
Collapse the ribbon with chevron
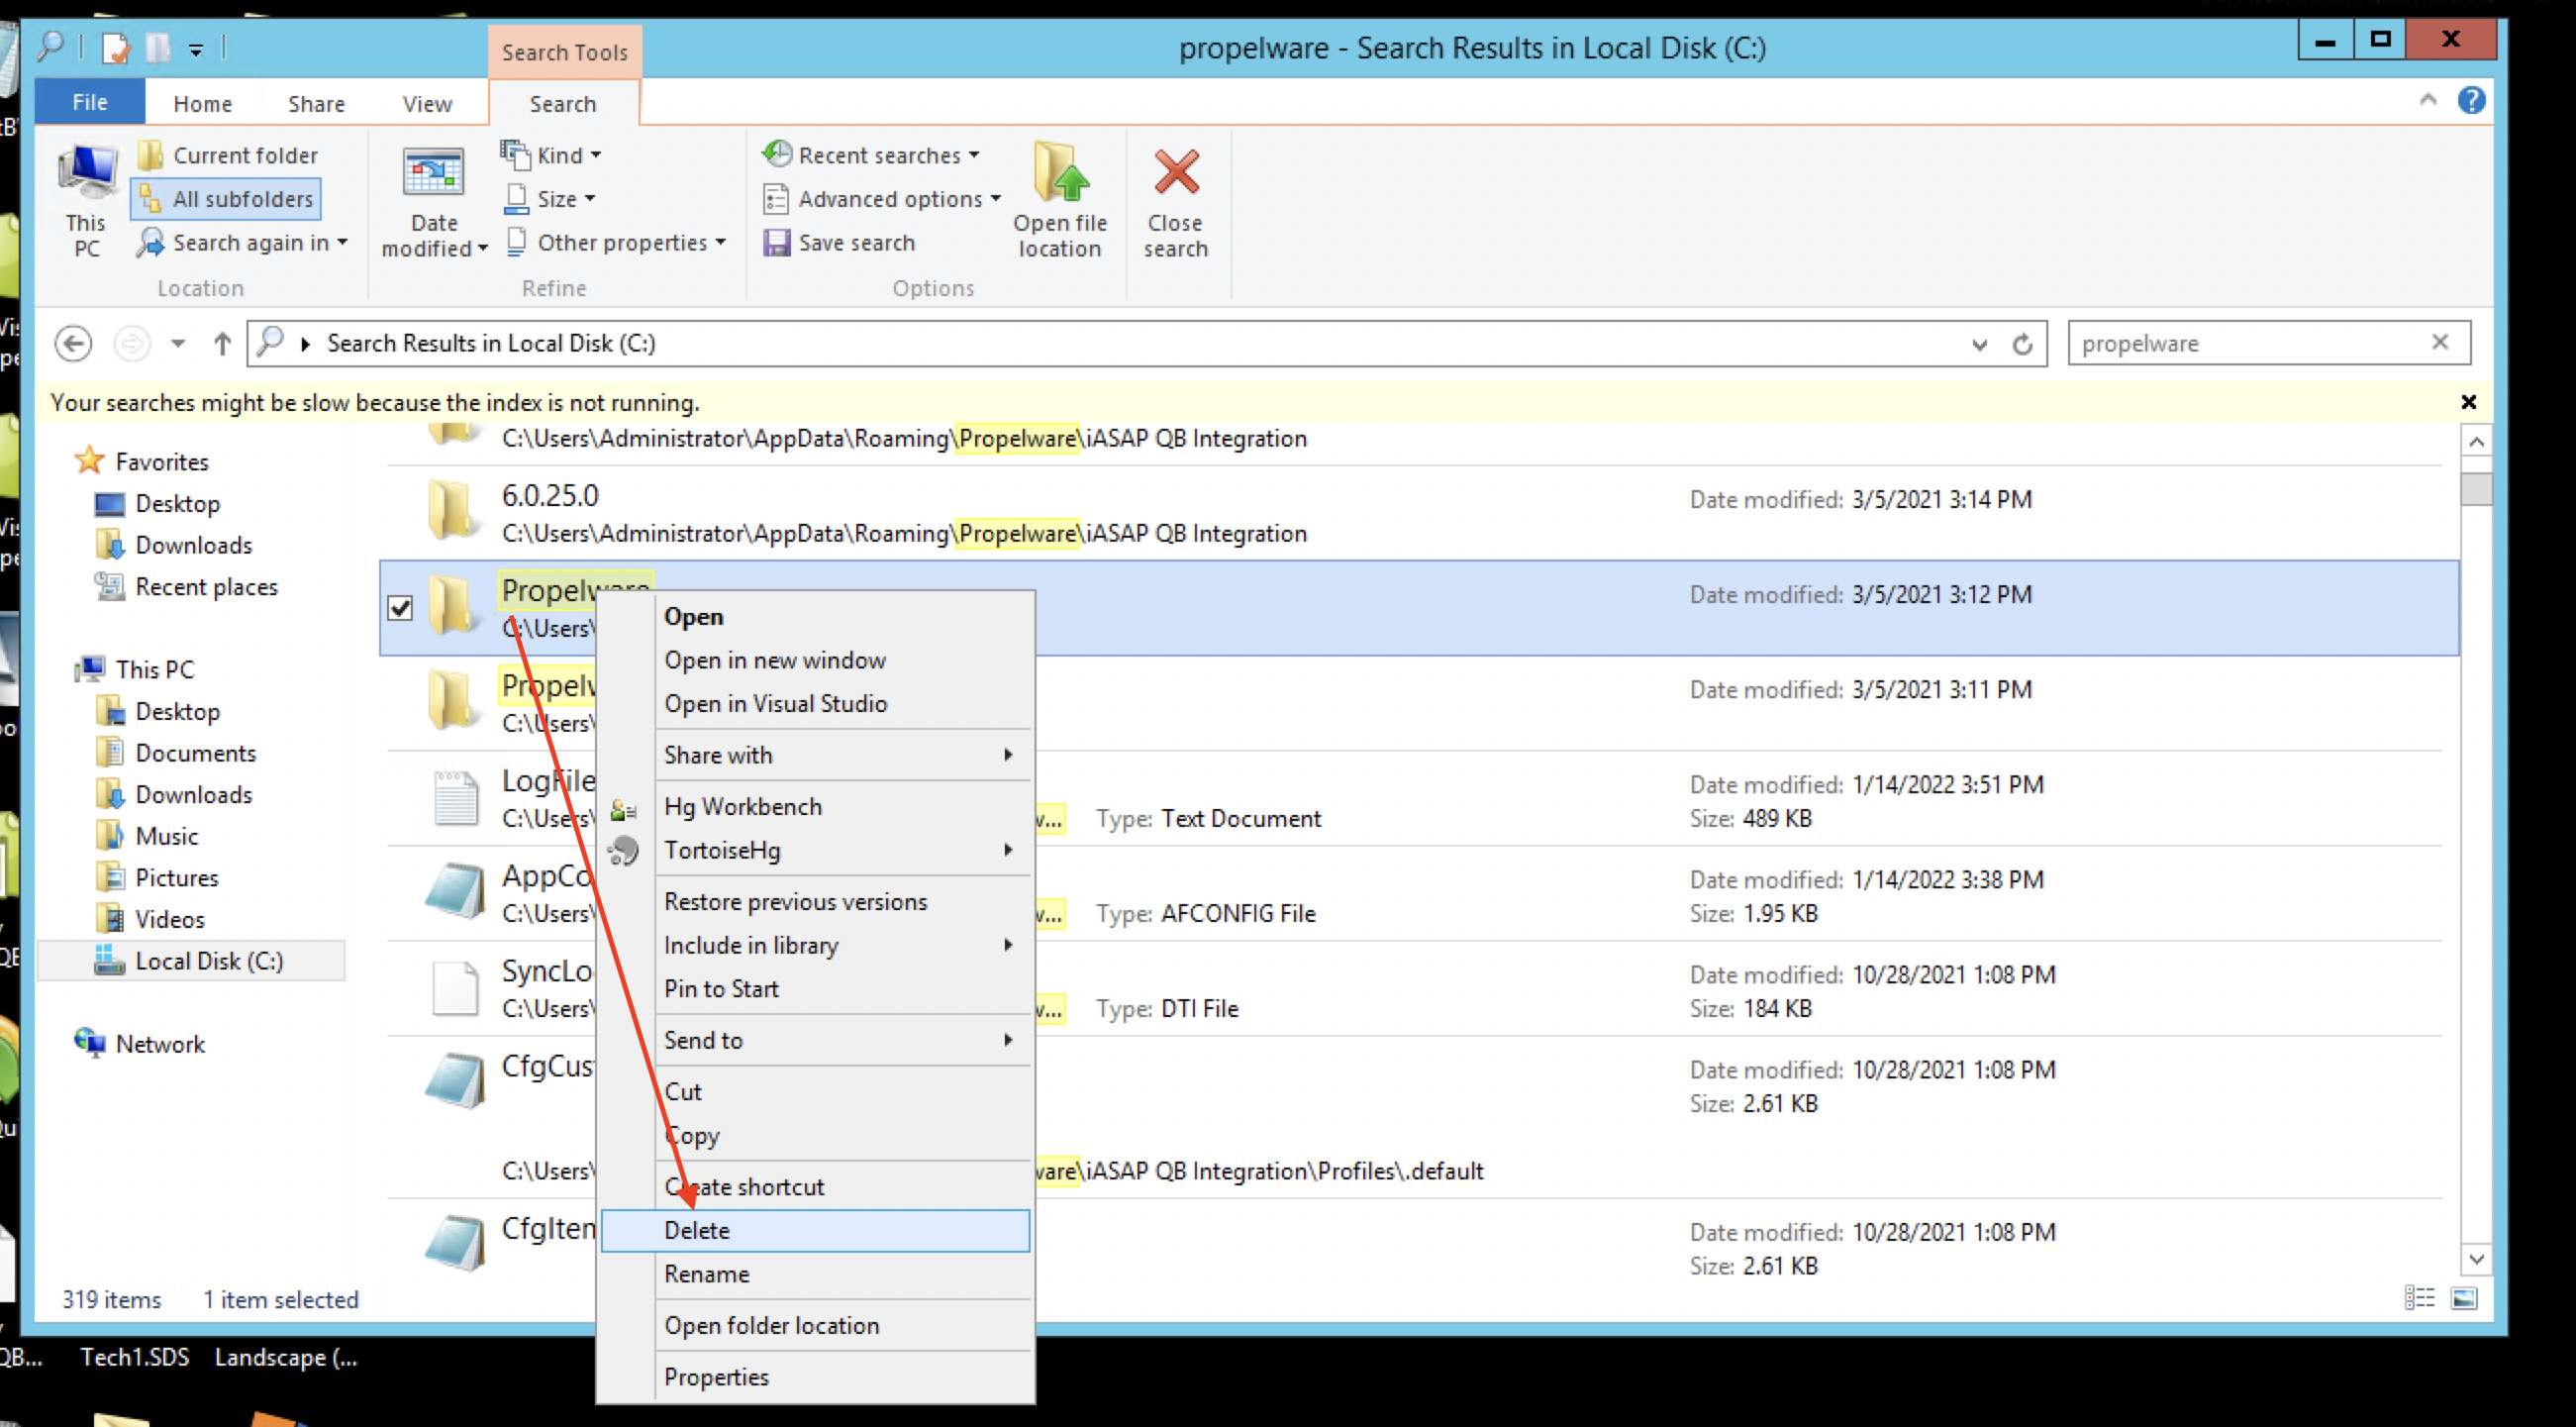[x=2427, y=99]
